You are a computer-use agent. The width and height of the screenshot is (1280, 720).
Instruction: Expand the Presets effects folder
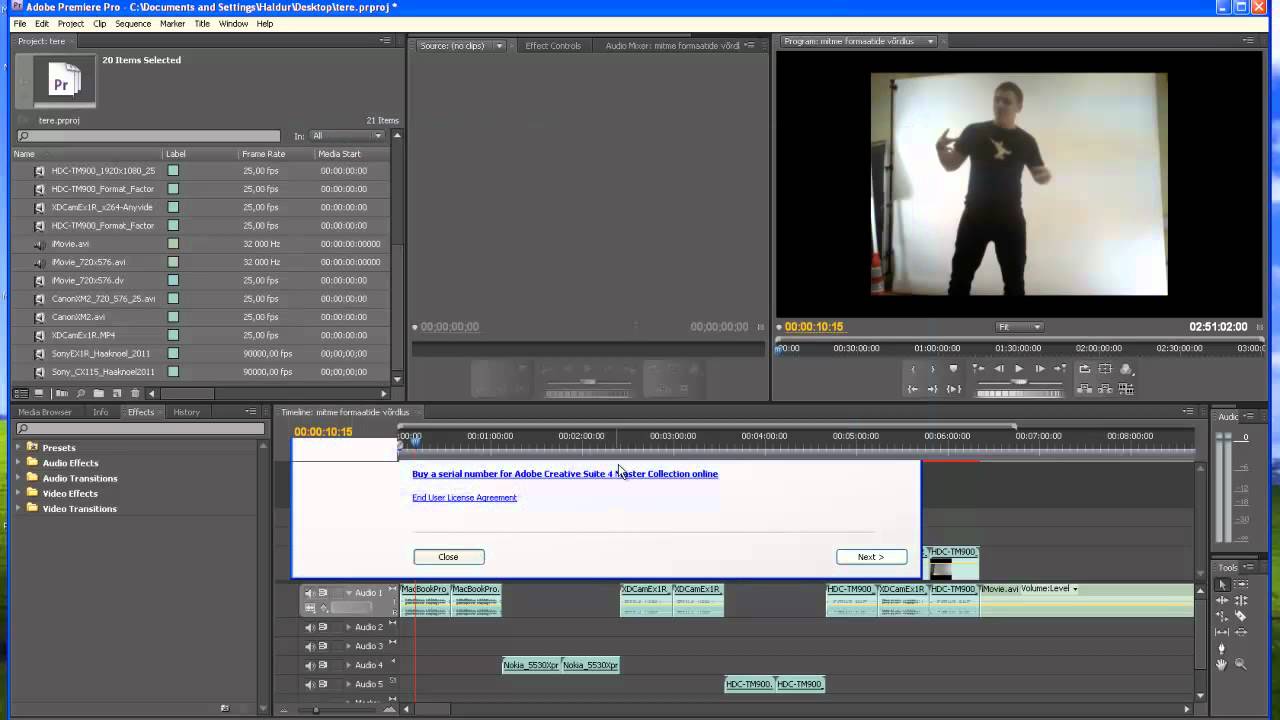(x=18, y=447)
